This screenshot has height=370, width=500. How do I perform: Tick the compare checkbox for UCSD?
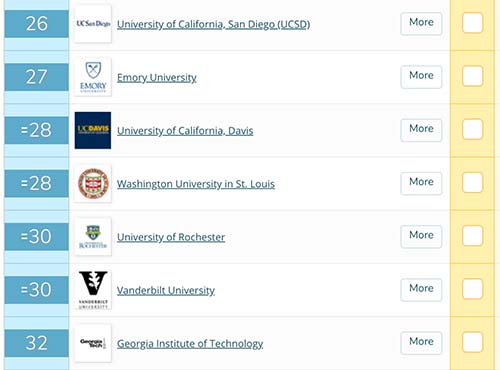(472, 23)
